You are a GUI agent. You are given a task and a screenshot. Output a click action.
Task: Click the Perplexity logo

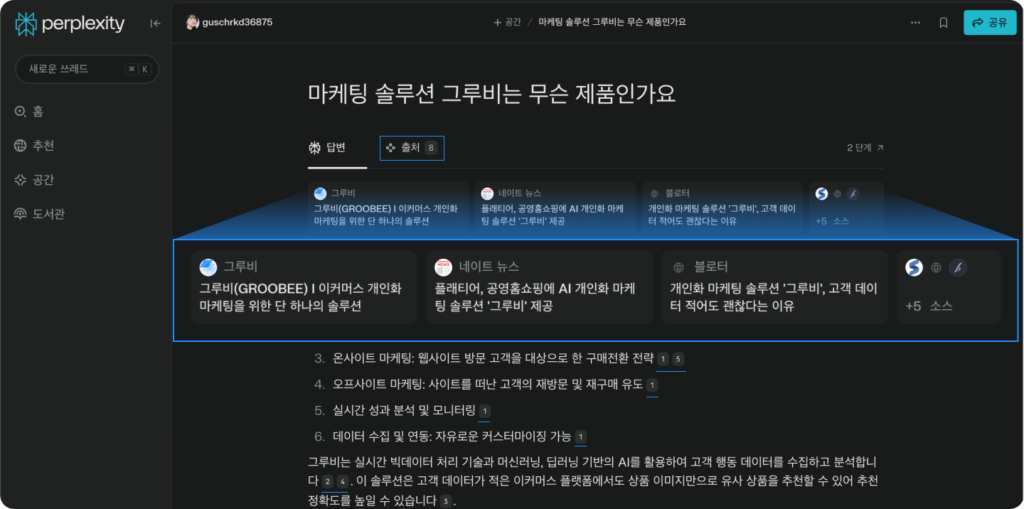[x=70, y=24]
